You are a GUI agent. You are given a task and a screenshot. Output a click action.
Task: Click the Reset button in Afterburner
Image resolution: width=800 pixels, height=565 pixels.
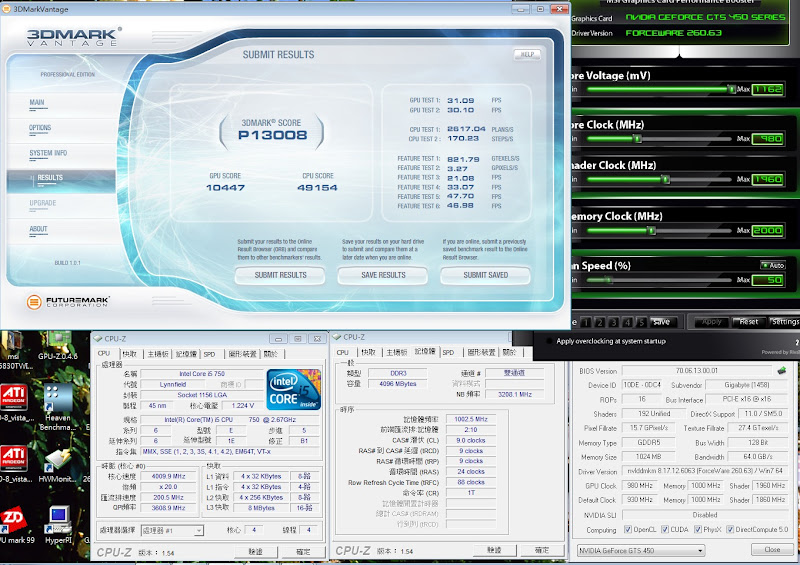pyautogui.click(x=748, y=322)
